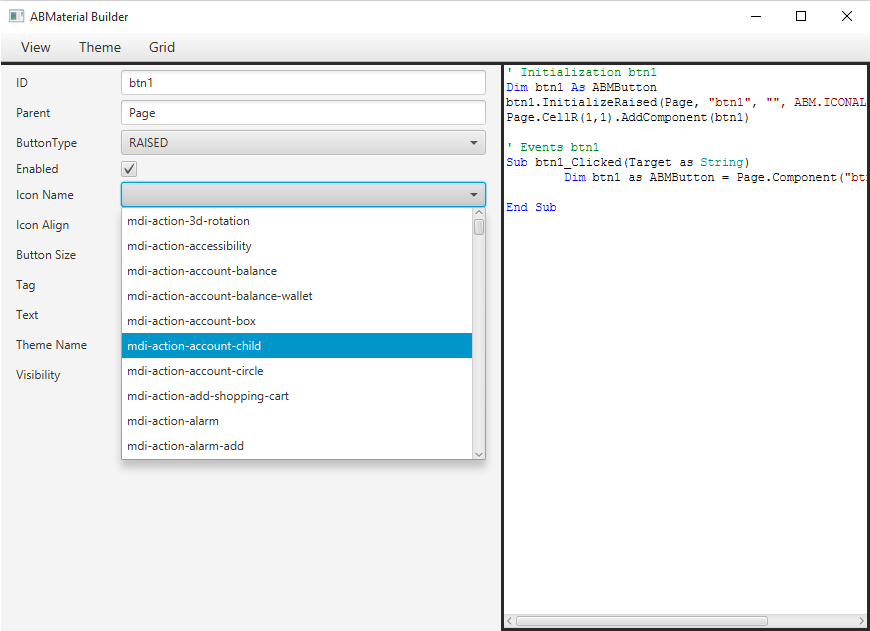Open the View menu
The height and width of the screenshot is (631, 870).
pyautogui.click(x=35, y=47)
